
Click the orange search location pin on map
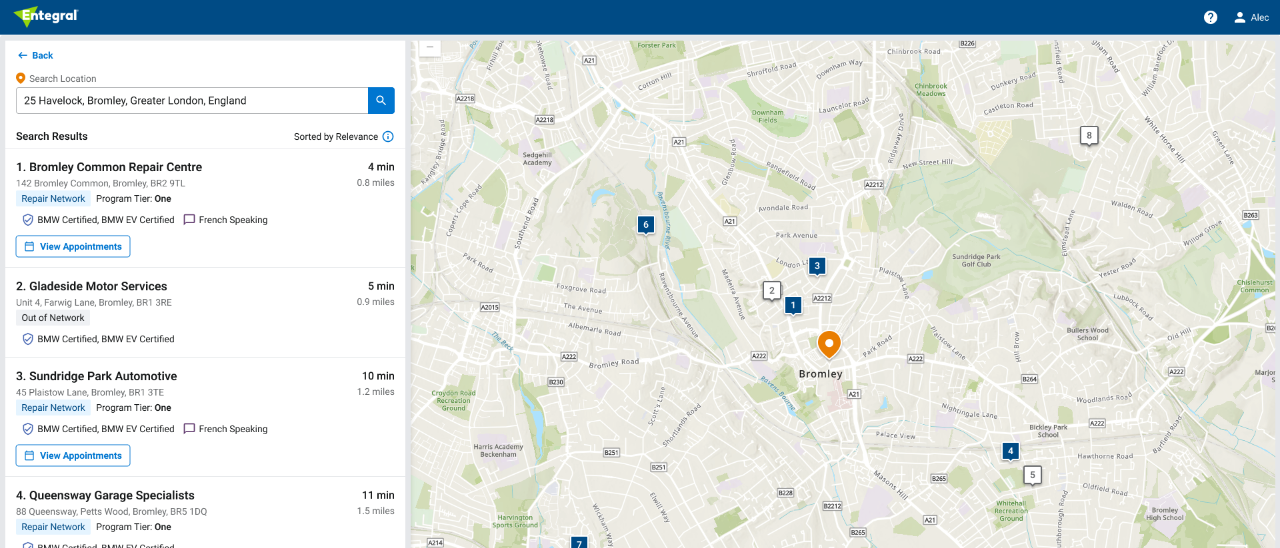click(x=829, y=344)
